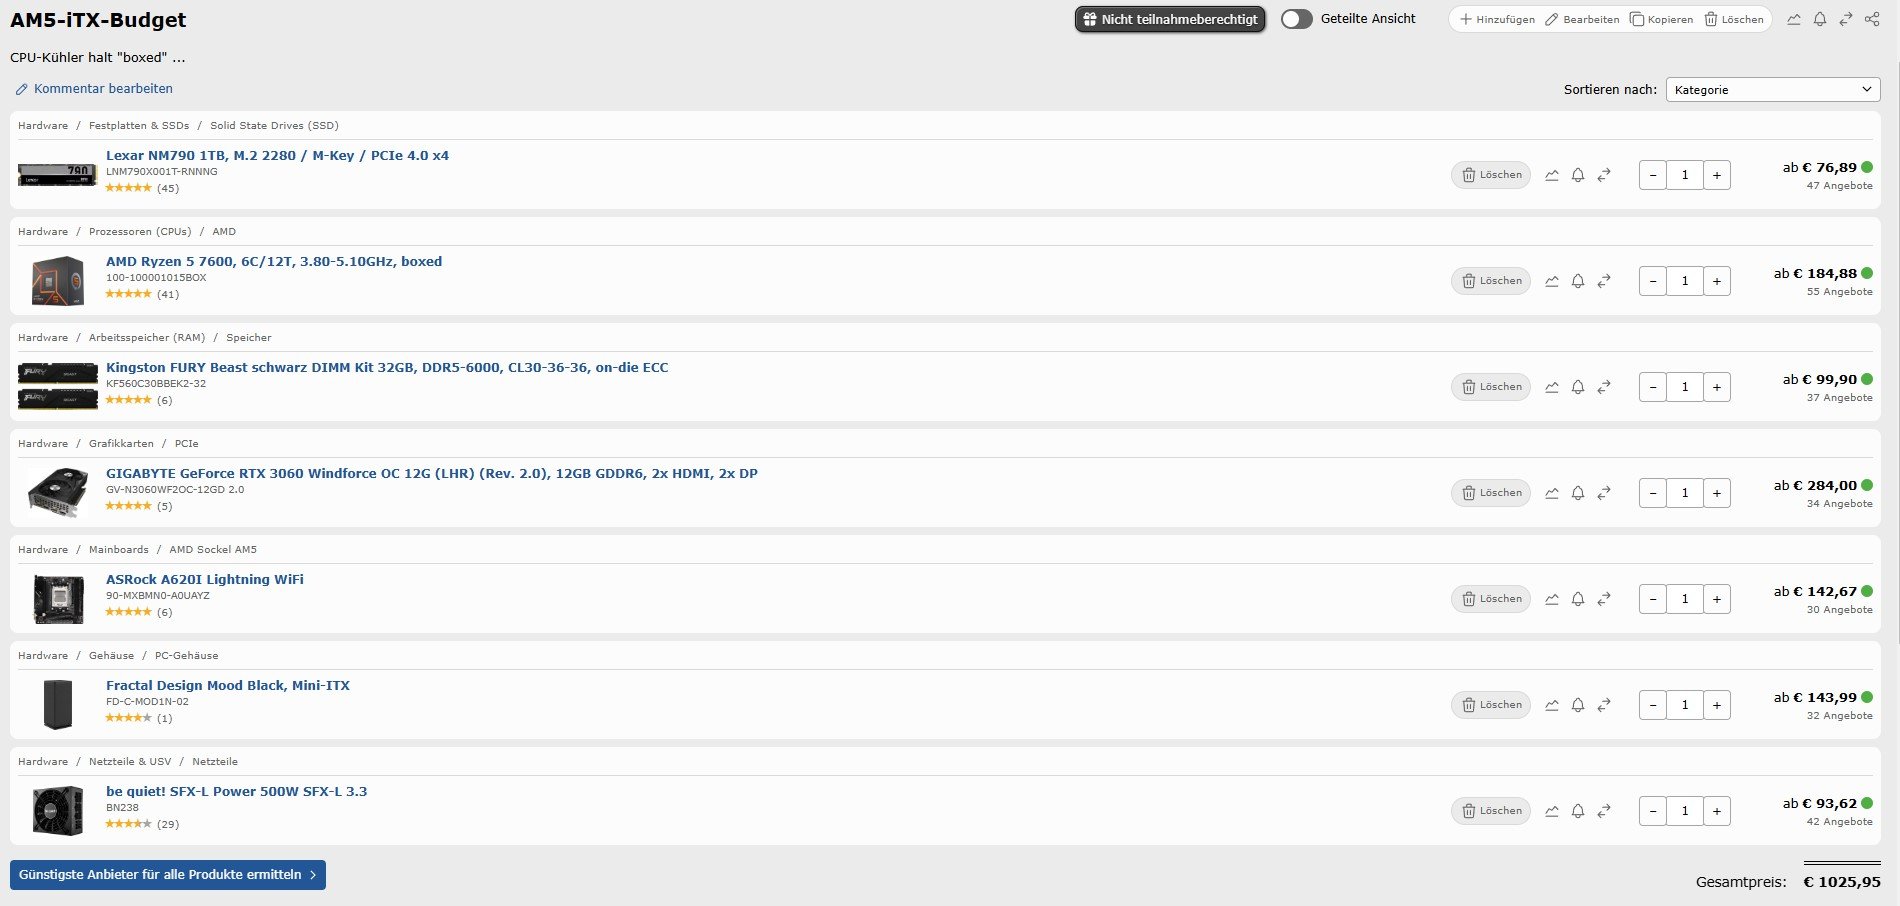This screenshot has height=906, width=1900.
Task: Click Kommentar bearbeiten link
Action: tap(94, 89)
